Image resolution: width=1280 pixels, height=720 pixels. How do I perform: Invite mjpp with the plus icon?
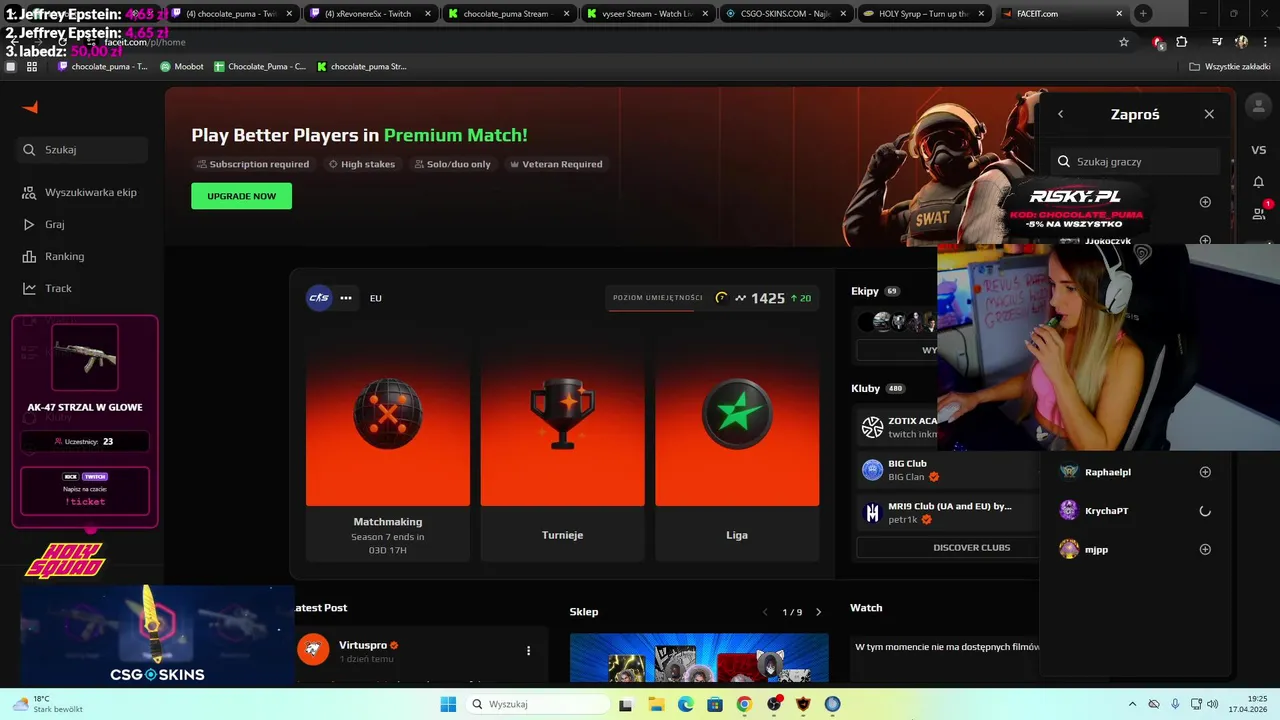pos(1205,549)
